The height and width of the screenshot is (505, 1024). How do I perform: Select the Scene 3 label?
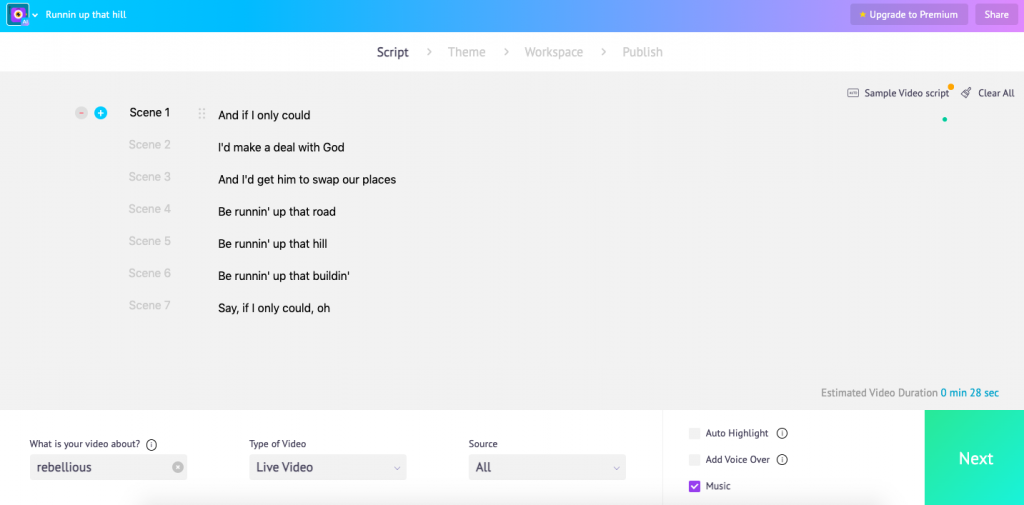click(x=150, y=177)
